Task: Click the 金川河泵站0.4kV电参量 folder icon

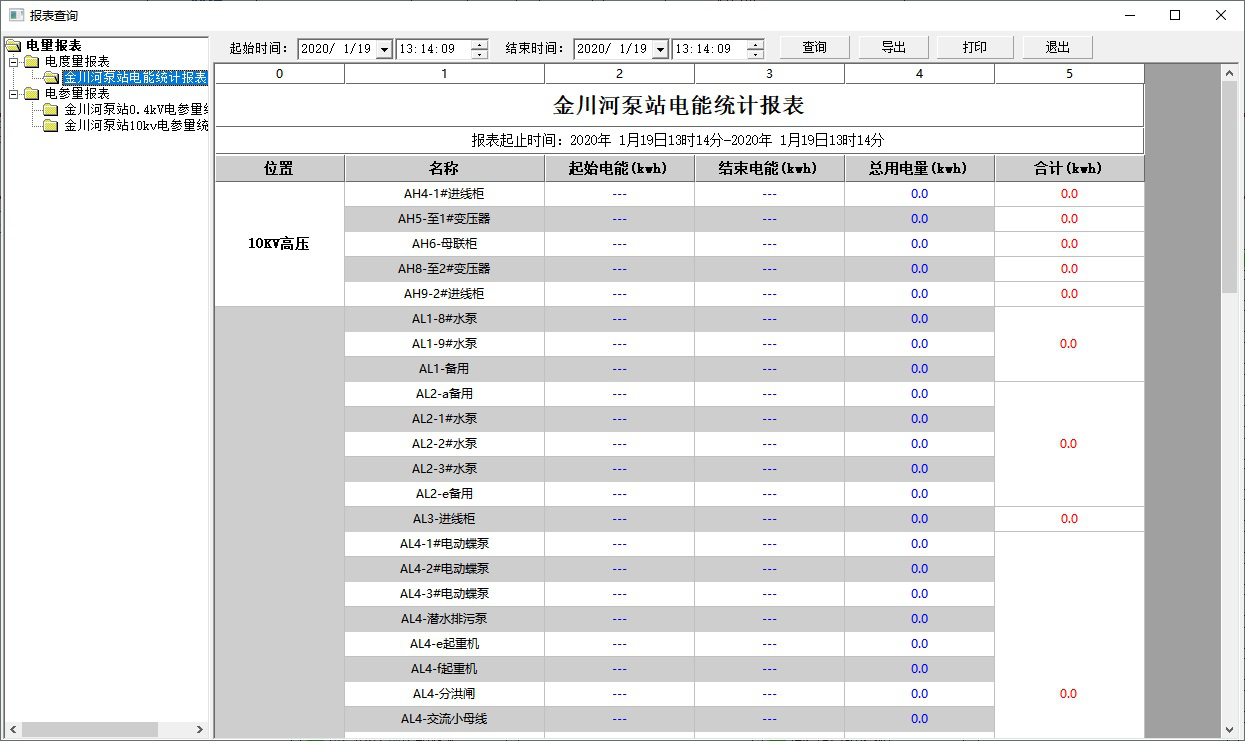Action: coord(51,110)
